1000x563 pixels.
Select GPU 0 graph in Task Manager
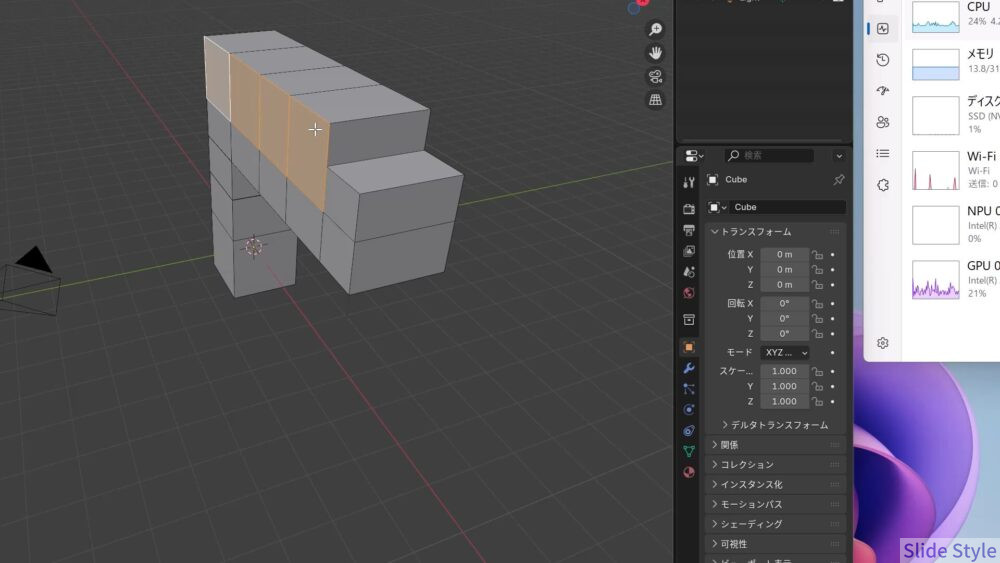coord(936,280)
